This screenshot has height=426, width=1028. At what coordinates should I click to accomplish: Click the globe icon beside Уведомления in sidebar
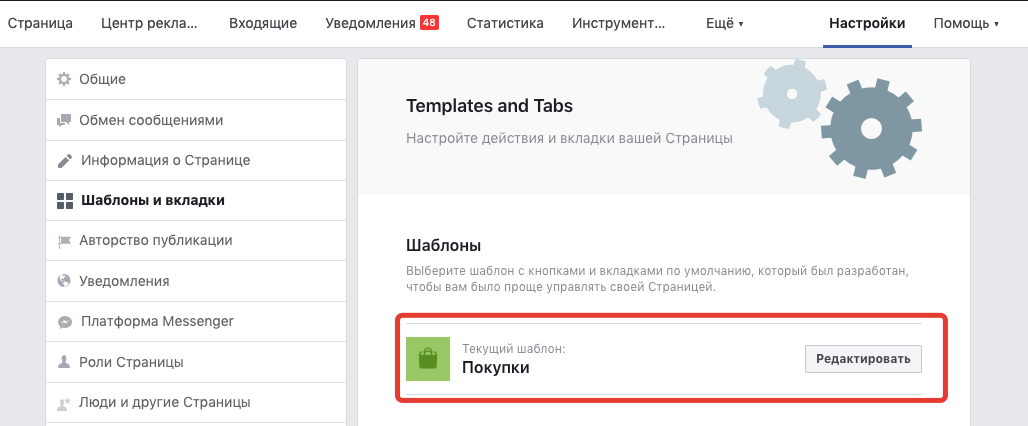[x=64, y=281]
